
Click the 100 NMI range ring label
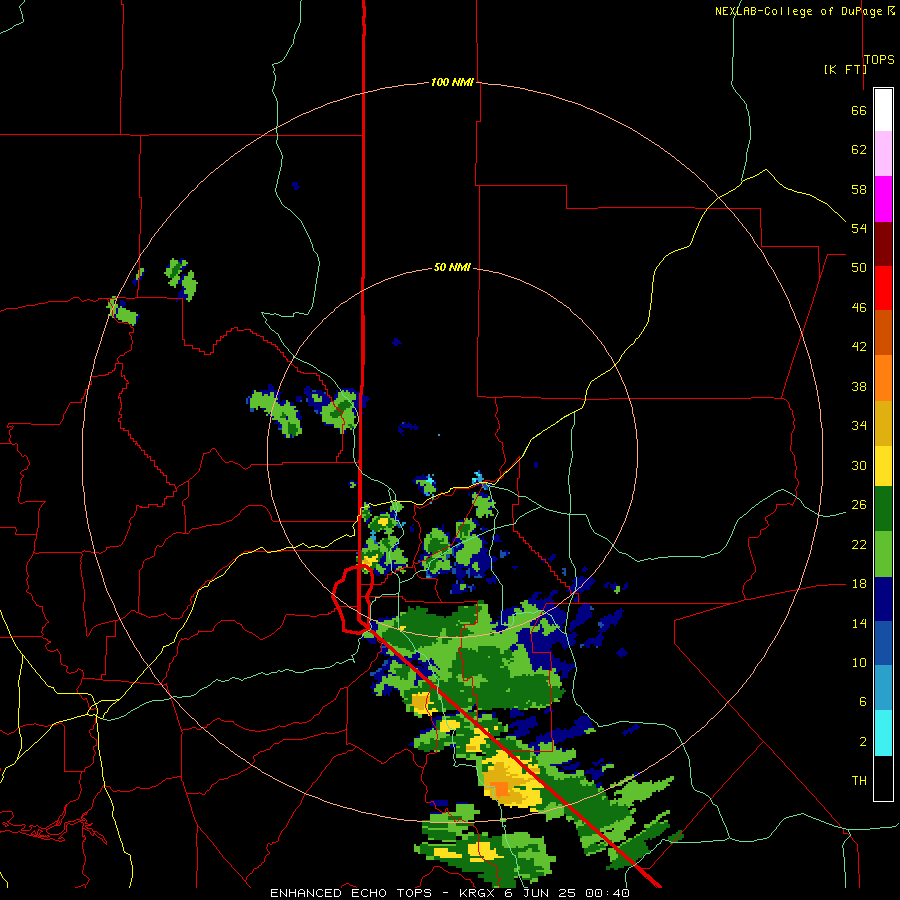tap(452, 82)
